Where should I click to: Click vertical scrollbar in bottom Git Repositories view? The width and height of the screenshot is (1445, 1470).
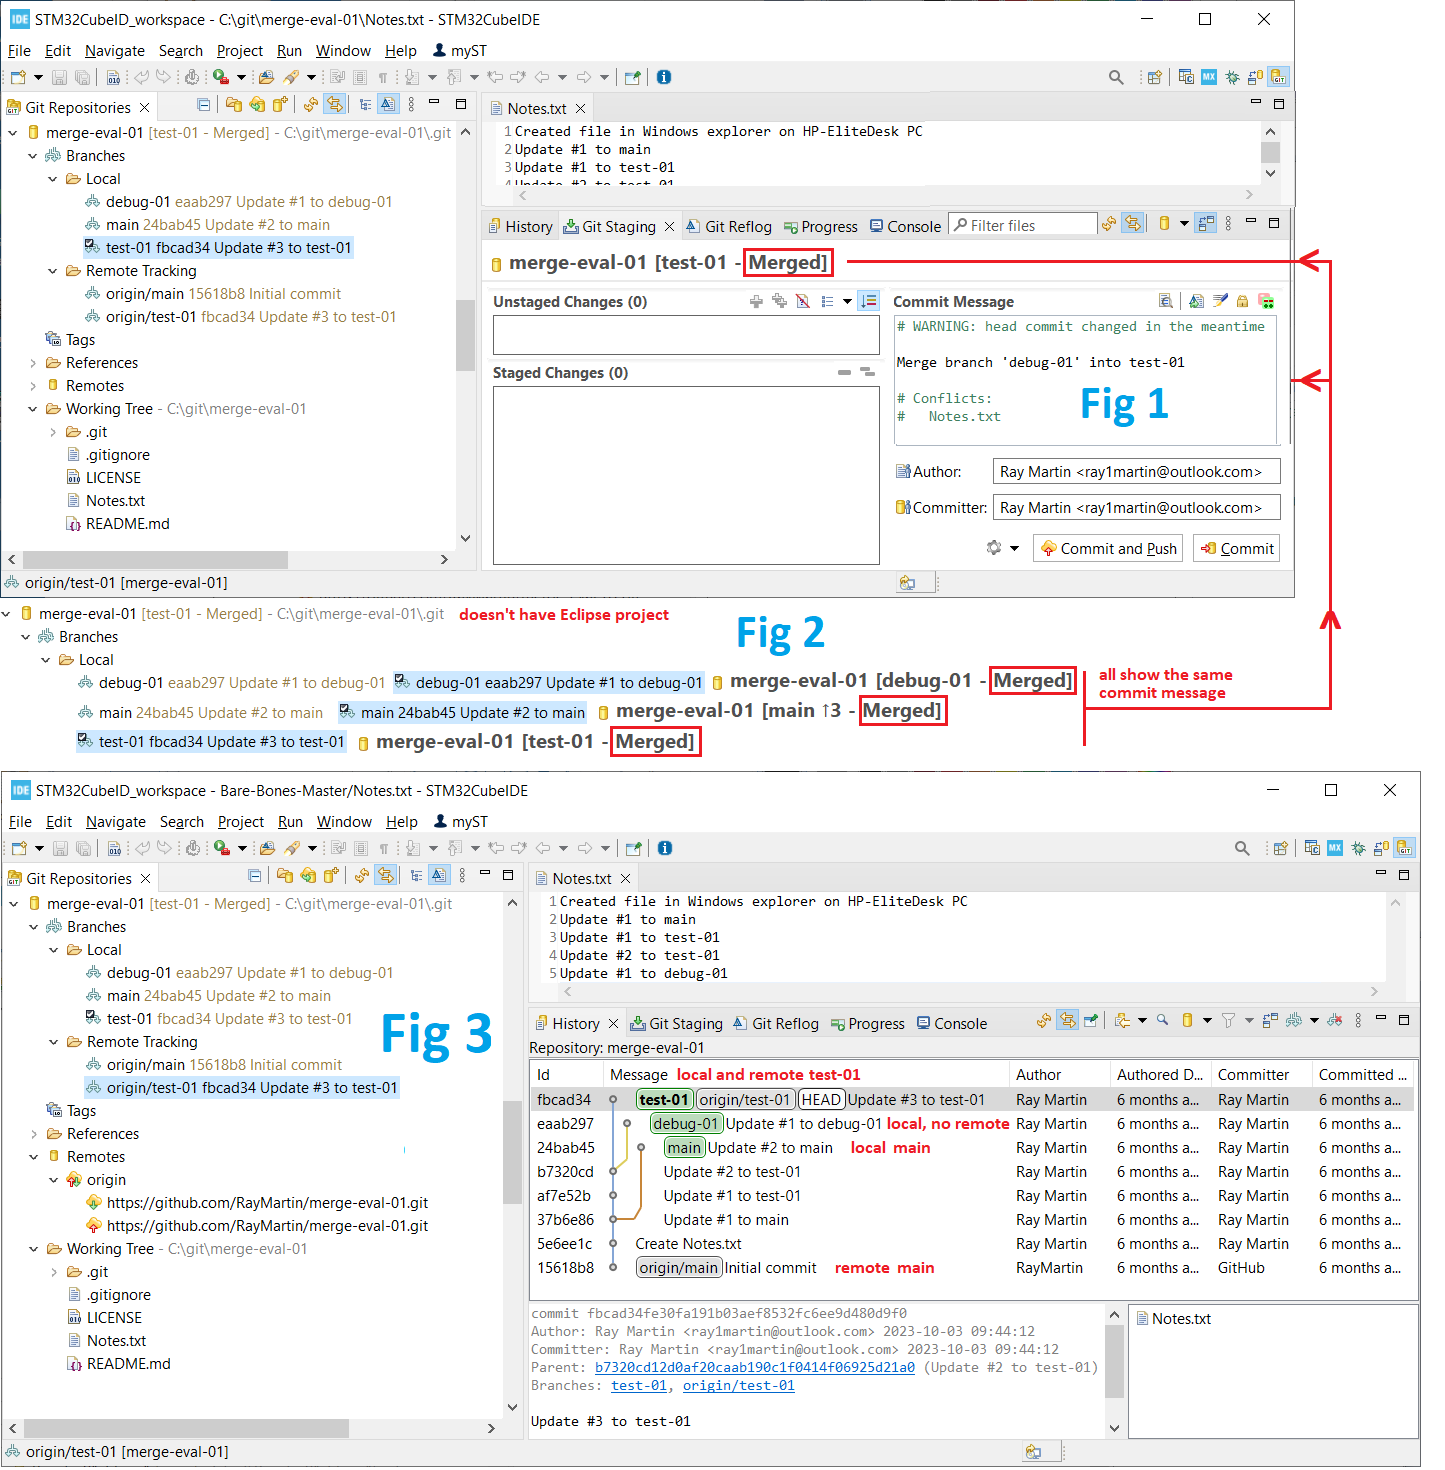(x=513, y=1154)
